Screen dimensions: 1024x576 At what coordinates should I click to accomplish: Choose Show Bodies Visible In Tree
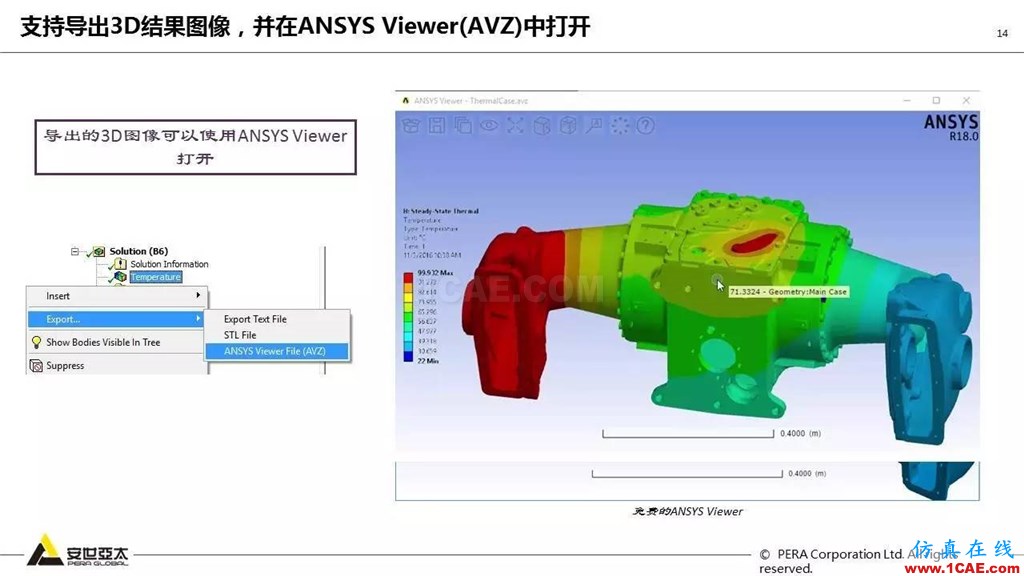pyautogui.click(x=117, y=342)
